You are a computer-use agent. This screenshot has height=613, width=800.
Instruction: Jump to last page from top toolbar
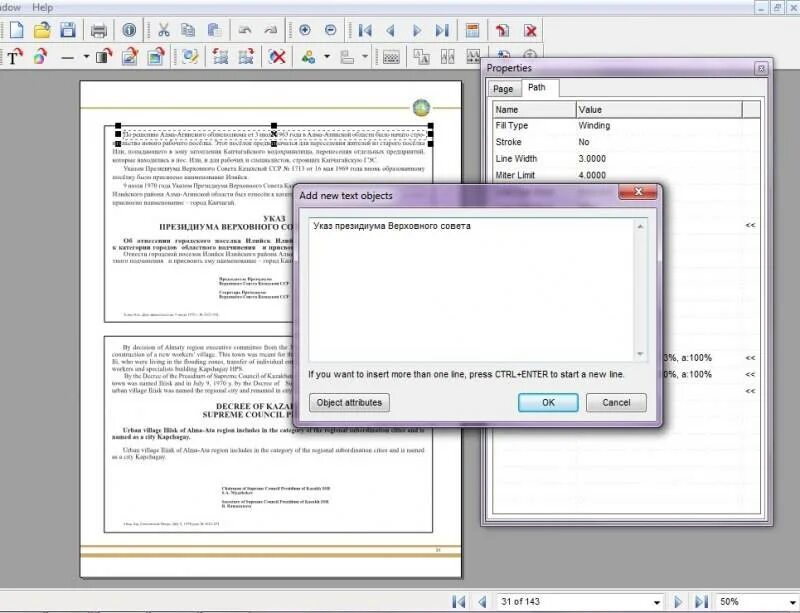442,31
